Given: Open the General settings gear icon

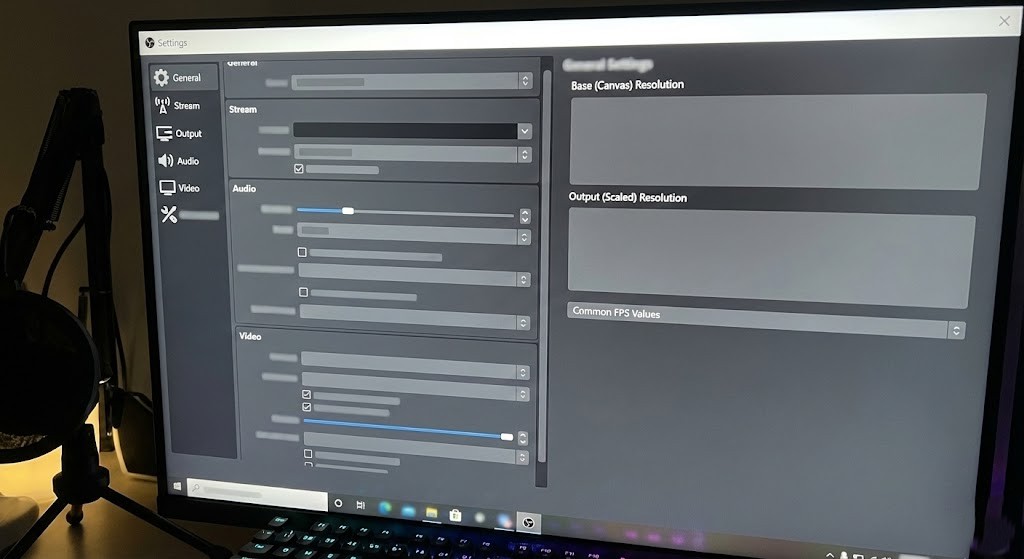Looking at the screenshot, I should click(161, 78).
